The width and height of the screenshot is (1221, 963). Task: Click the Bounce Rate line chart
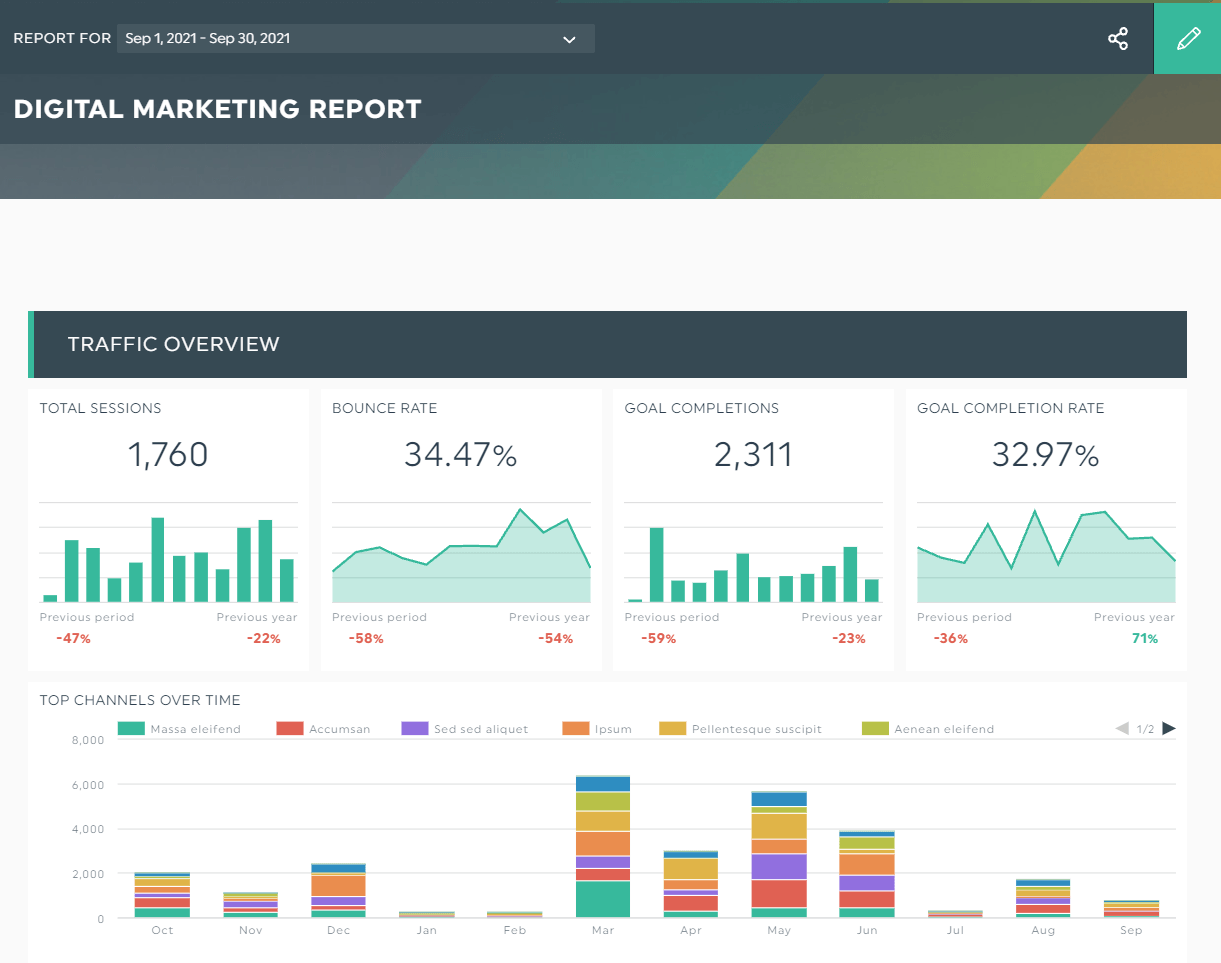[x=461, y=552]
